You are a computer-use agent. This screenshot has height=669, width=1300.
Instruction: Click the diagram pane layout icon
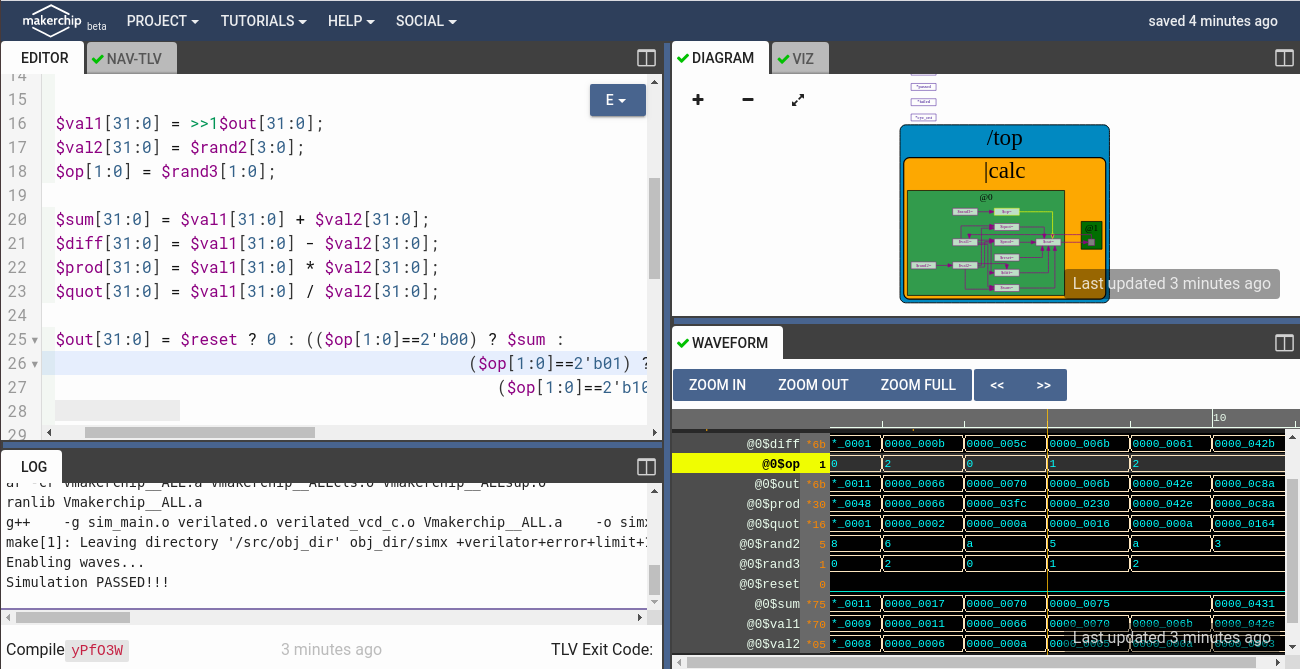tap(1284, 58)
